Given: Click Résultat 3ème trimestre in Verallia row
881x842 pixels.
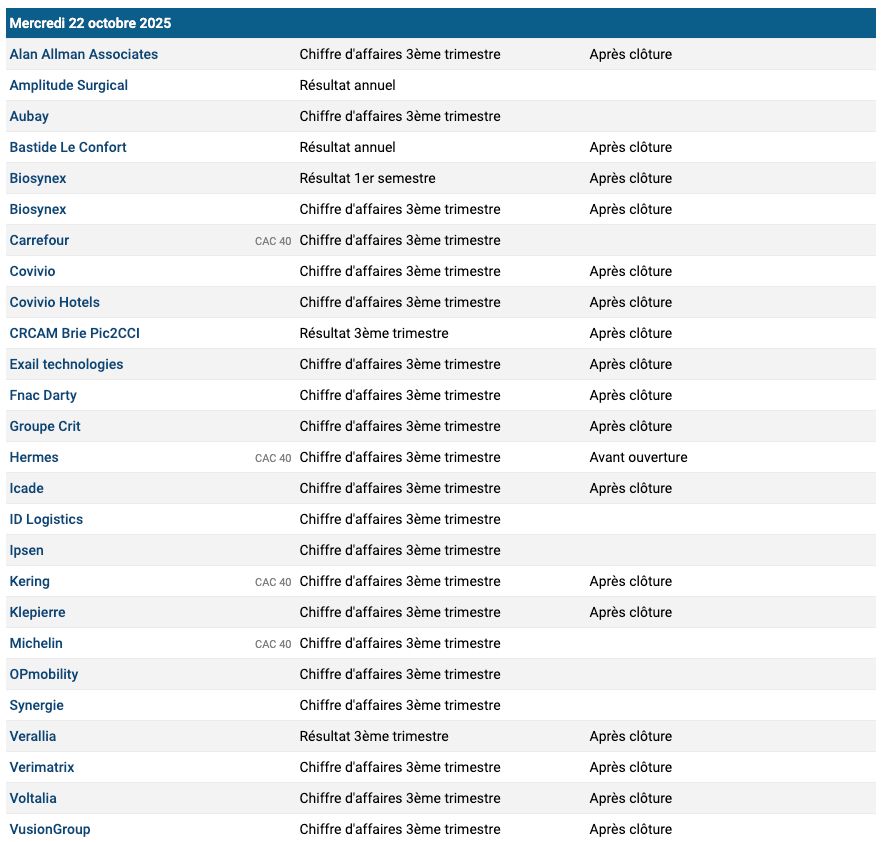Looking at the screenshot, I should pos(374,736).
